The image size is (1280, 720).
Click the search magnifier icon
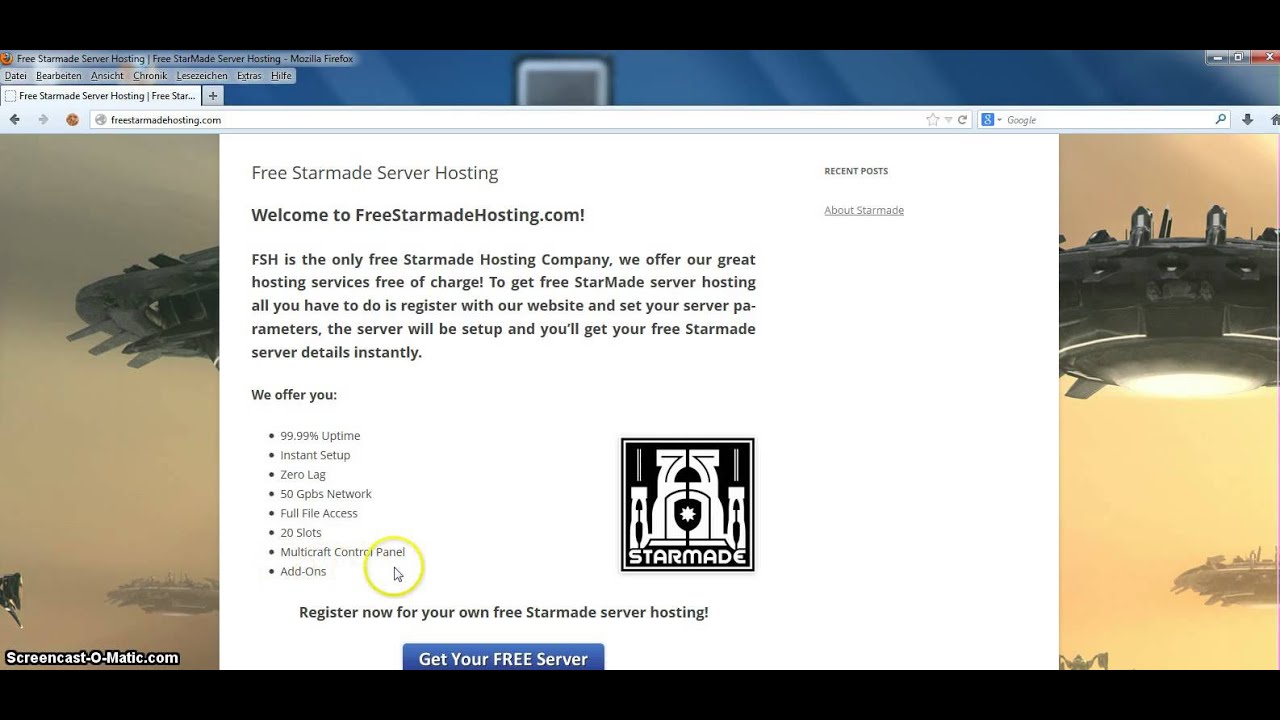coord(1220,119)
